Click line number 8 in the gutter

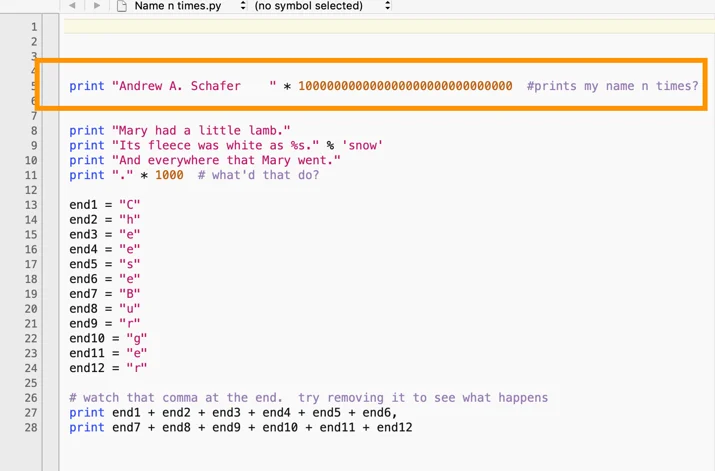point(34,131)
